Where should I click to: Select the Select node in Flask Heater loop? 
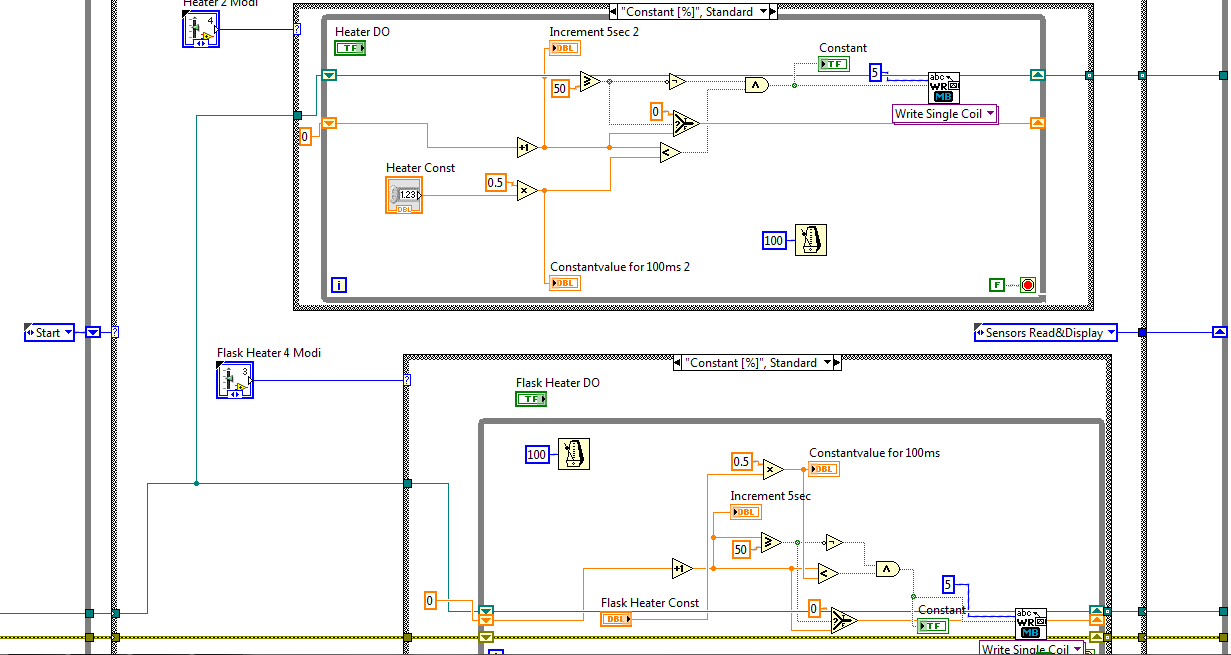coord(844,620)
